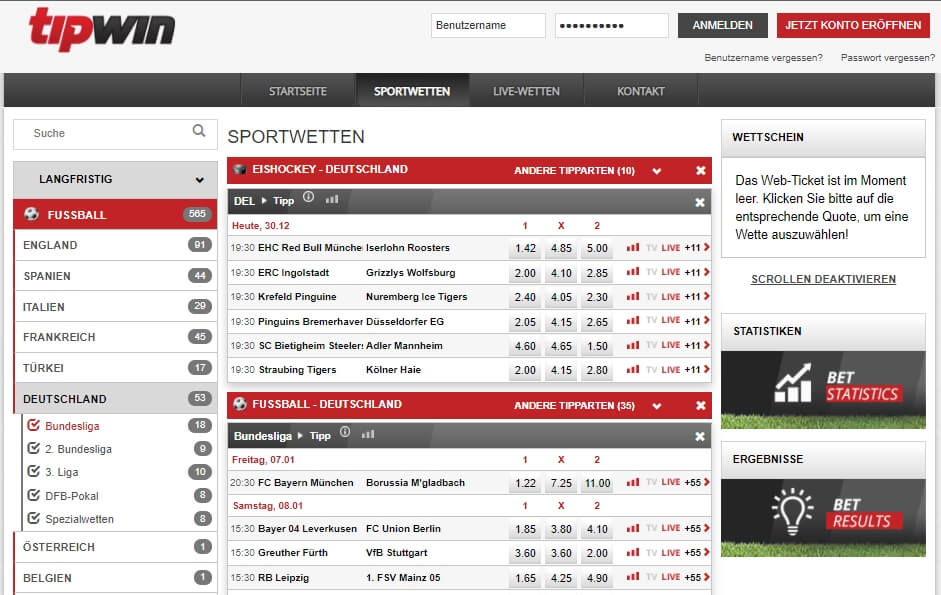This screenshot has width=941, height=595.
Task: Select odds 1.42 for EHC Red Bull München
Action: (x=525, y=248)
